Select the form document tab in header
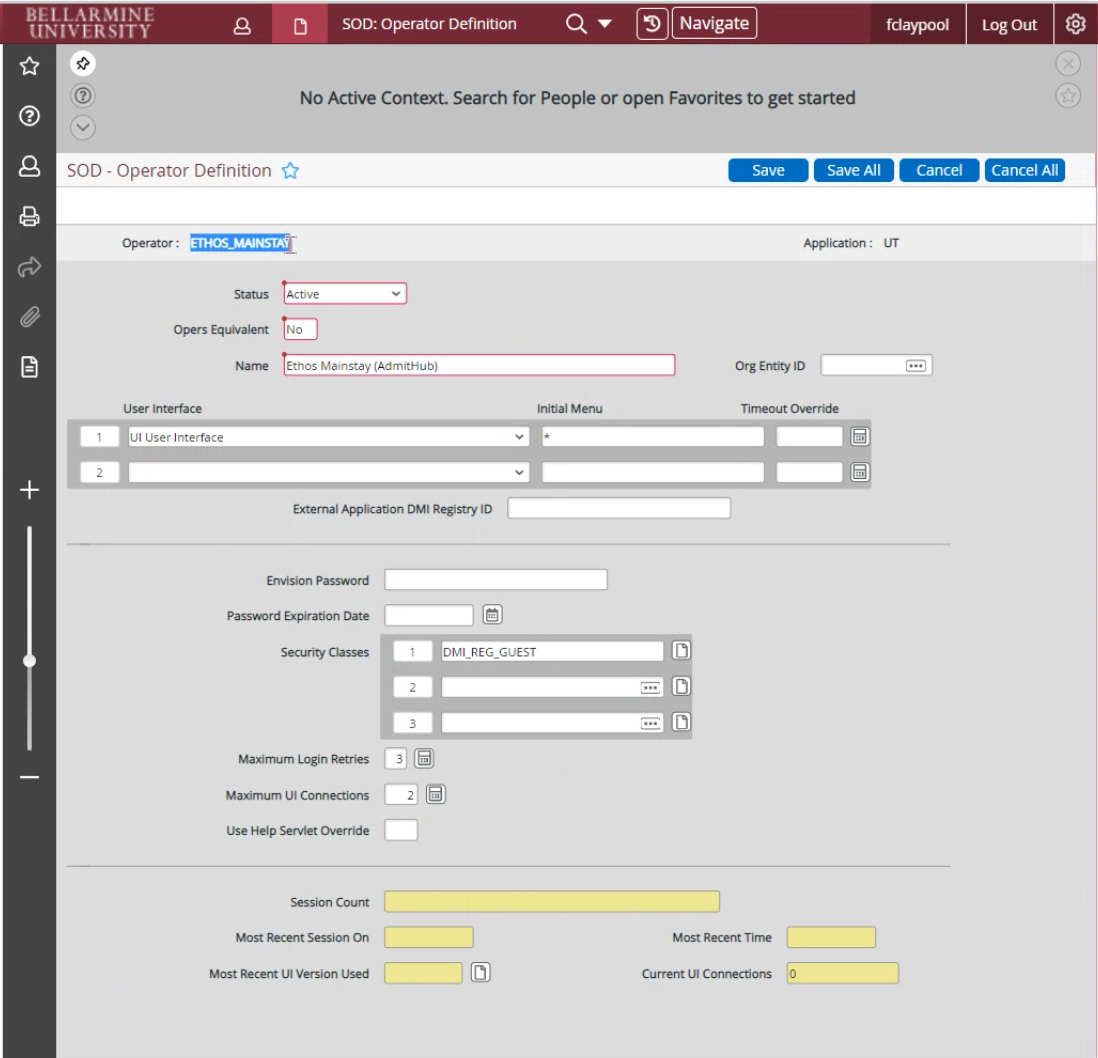The image size is (1098, 1058). pyautogui.click(x=300, y=25)
